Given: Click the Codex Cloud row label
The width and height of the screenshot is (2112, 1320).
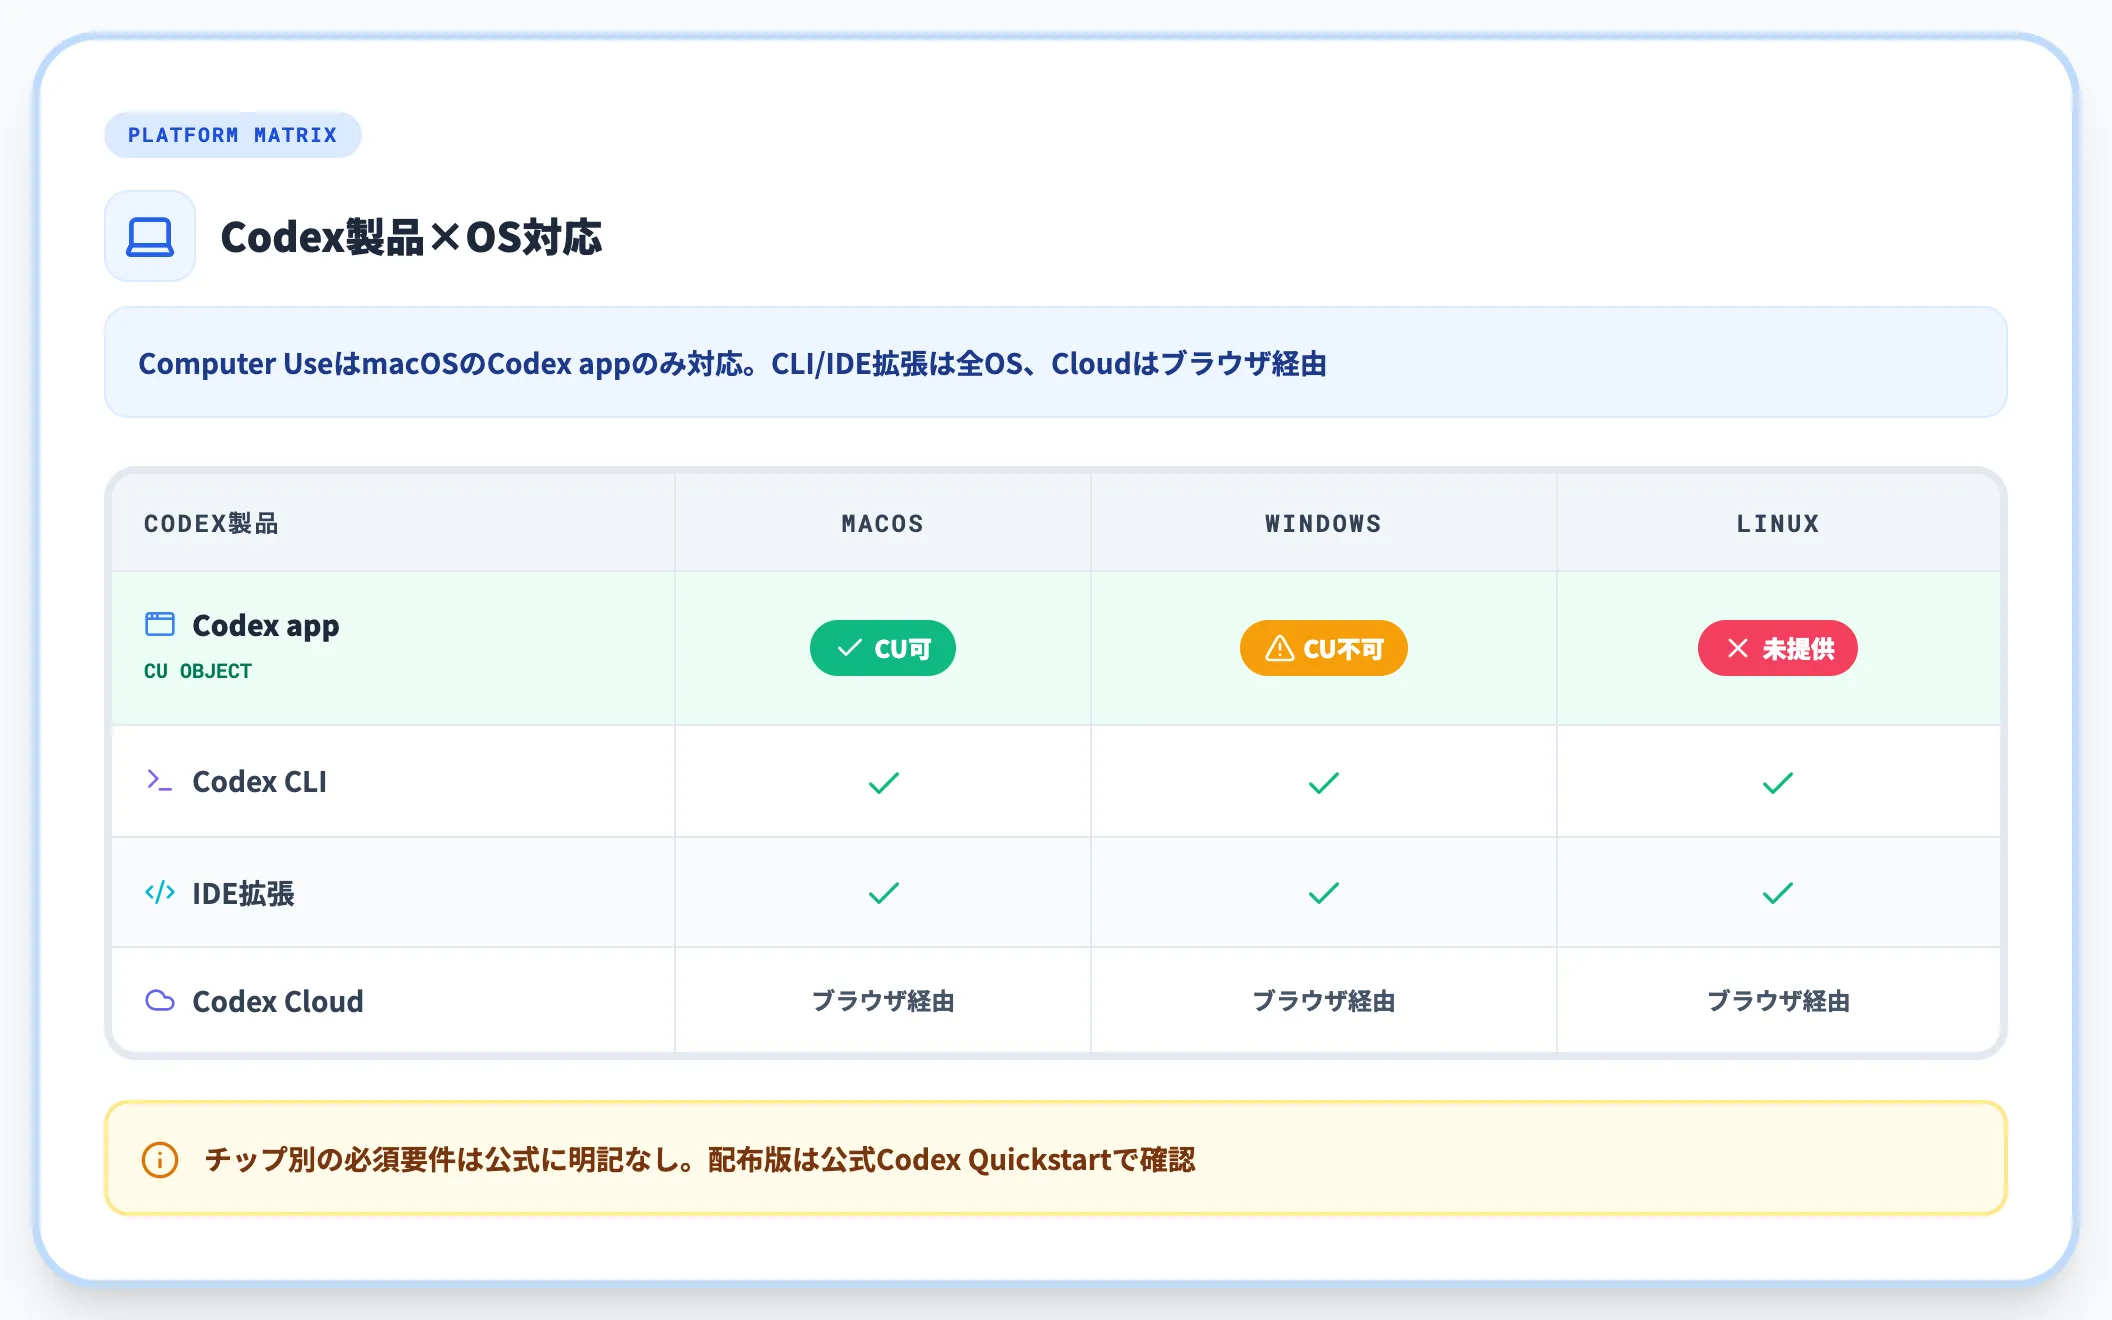Looking at the screenshot, I should tap(278, 1001).
